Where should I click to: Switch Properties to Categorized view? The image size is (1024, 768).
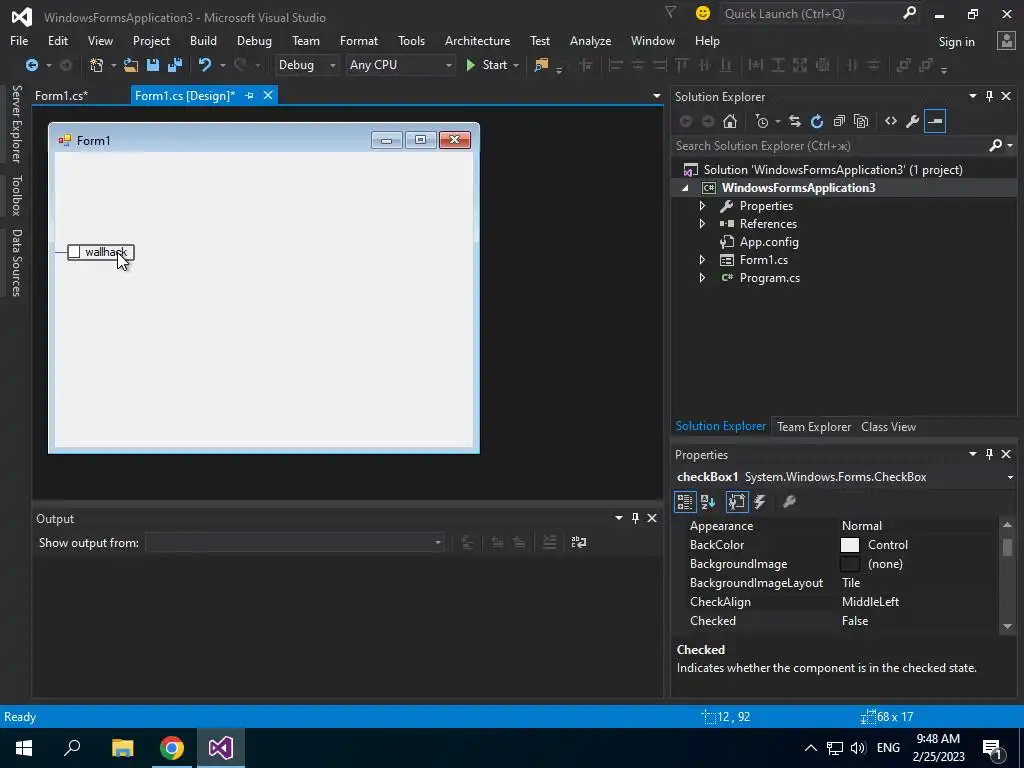coord(684,502)
